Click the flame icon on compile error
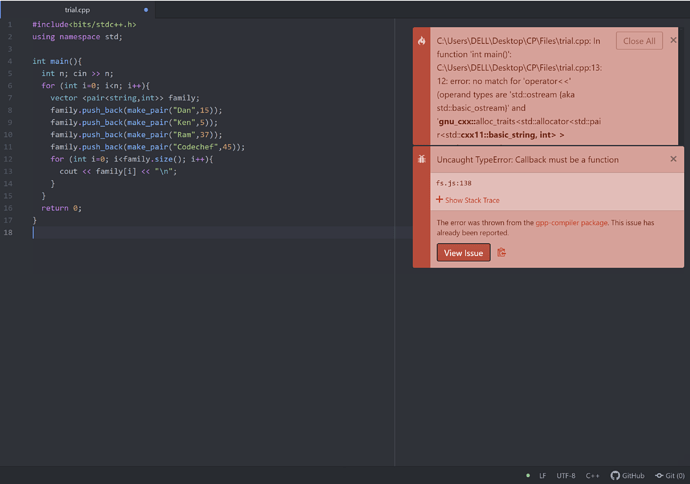This screenshot has width=690, height=484. [x=422, y=41]
